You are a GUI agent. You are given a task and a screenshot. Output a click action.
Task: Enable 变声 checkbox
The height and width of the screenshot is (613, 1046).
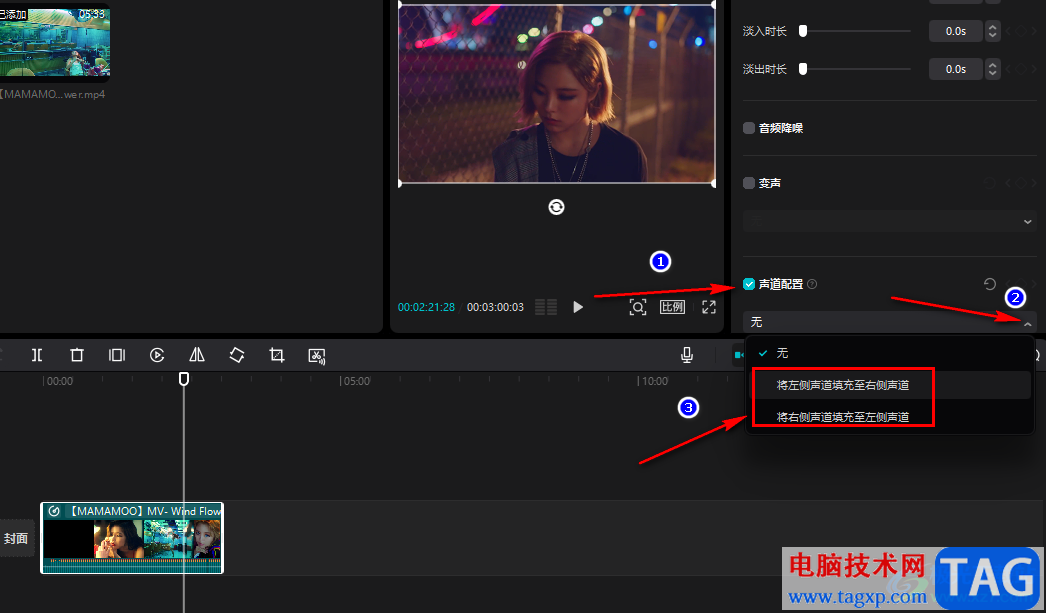point(749,183)
